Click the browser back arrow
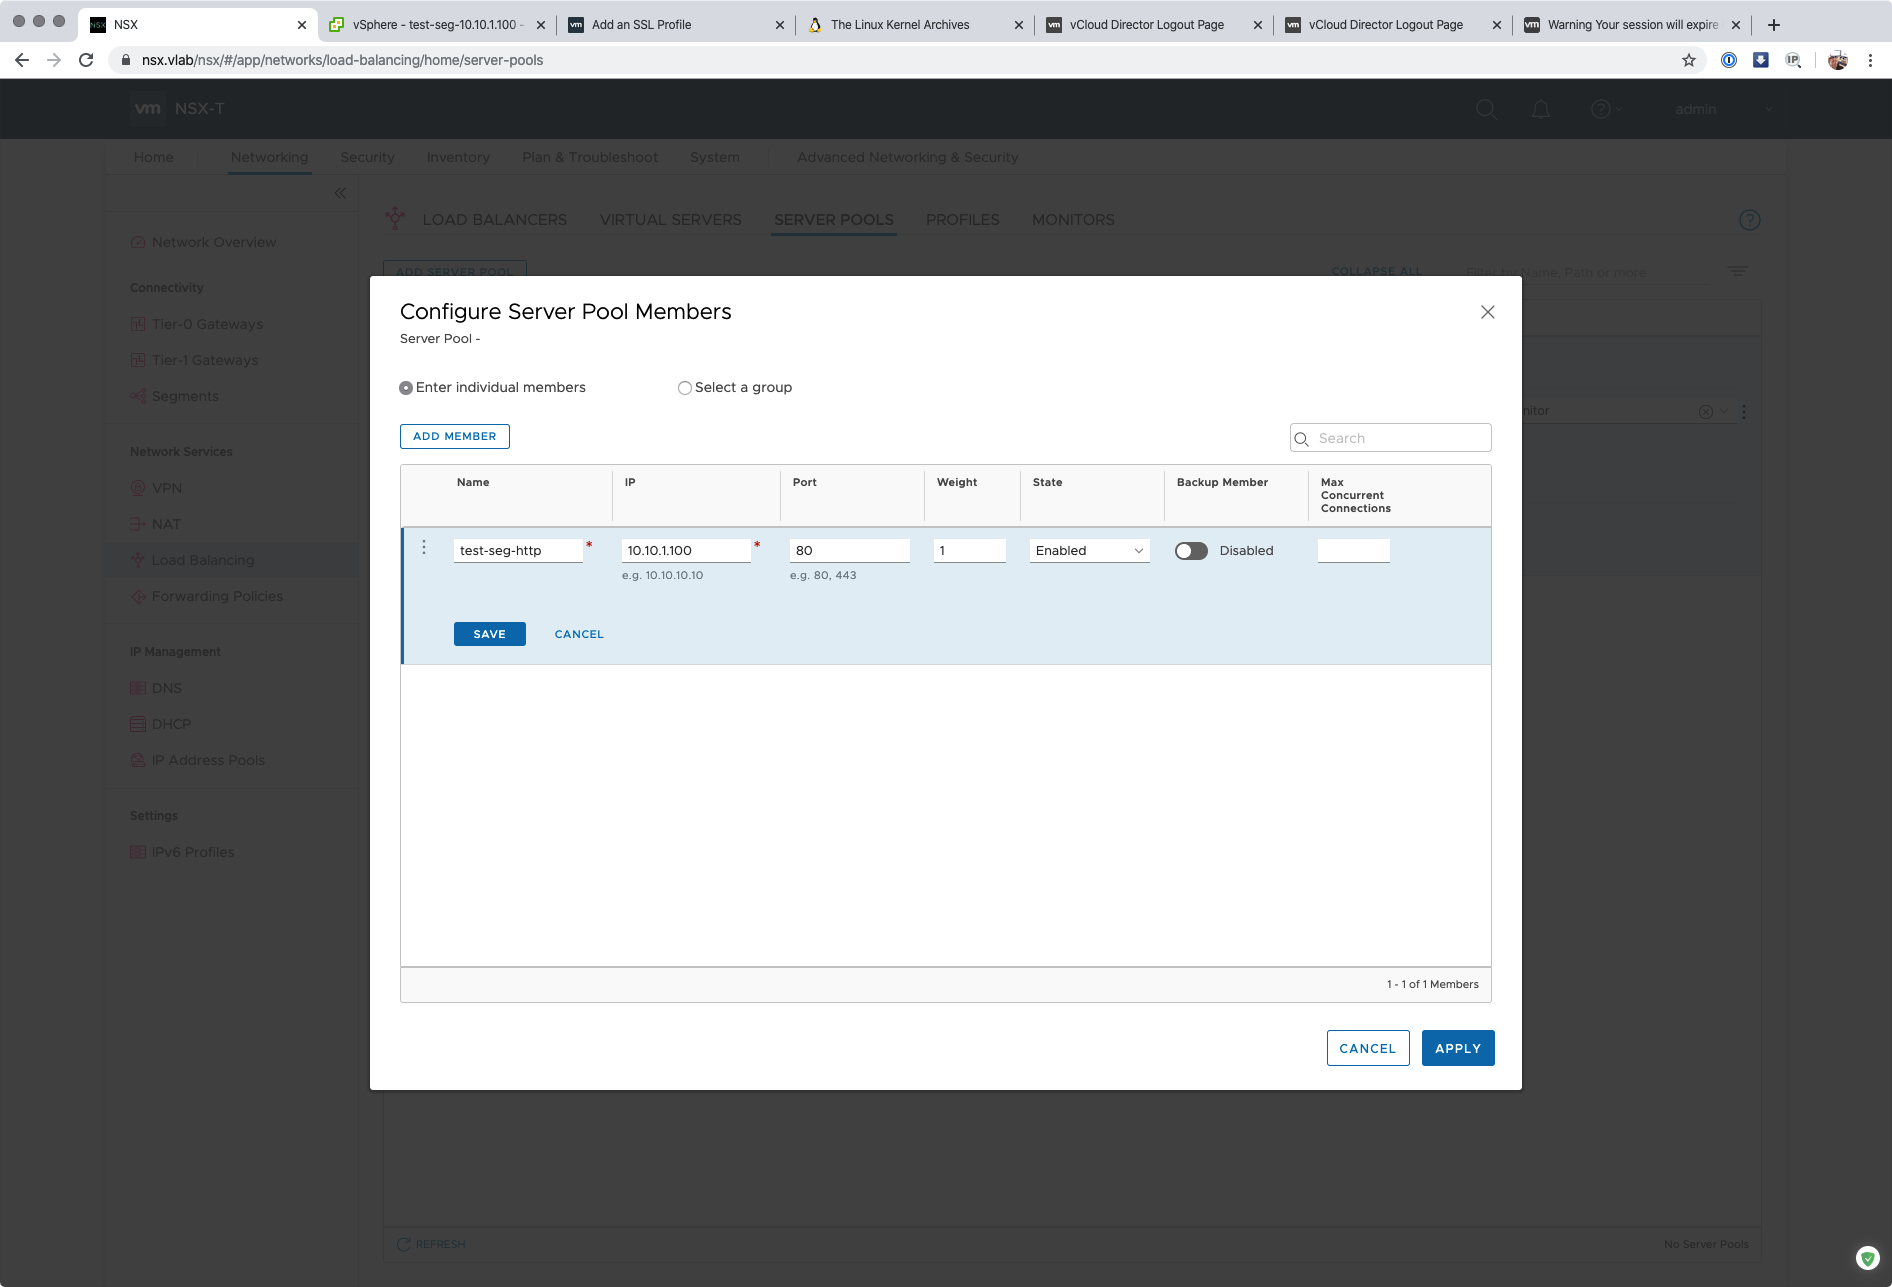The height and width of the screenshot is (1287, 1892). pos(22,60)
